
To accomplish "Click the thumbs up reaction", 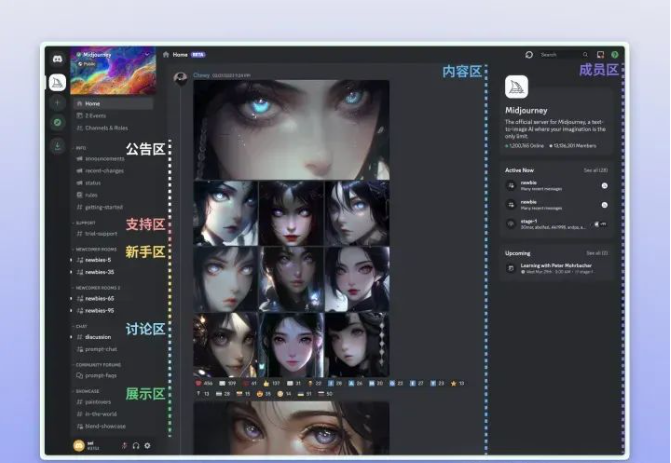I will 272,383.
